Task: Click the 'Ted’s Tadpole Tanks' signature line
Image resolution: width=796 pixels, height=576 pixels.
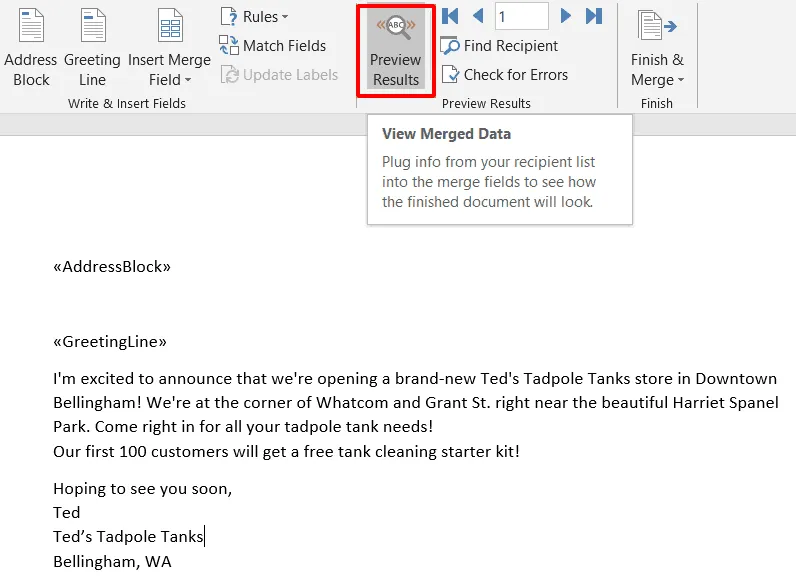Action: pos(128,536)
